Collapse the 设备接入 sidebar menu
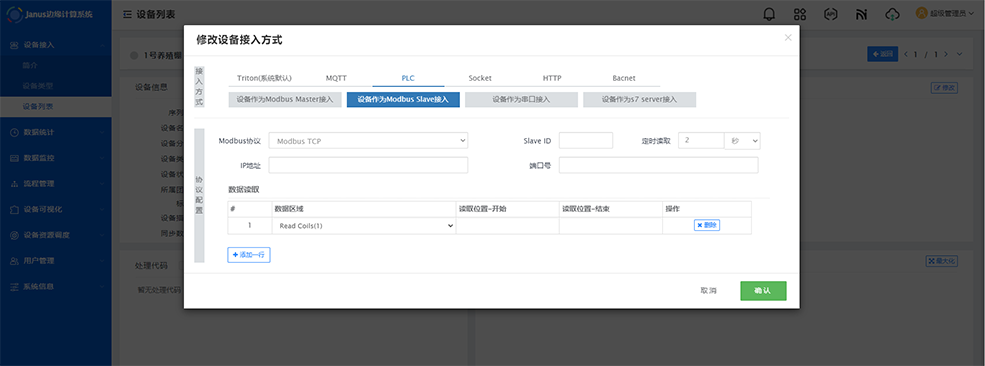The height and width of the screenshot is (366, 985). (x=101, y=45)
